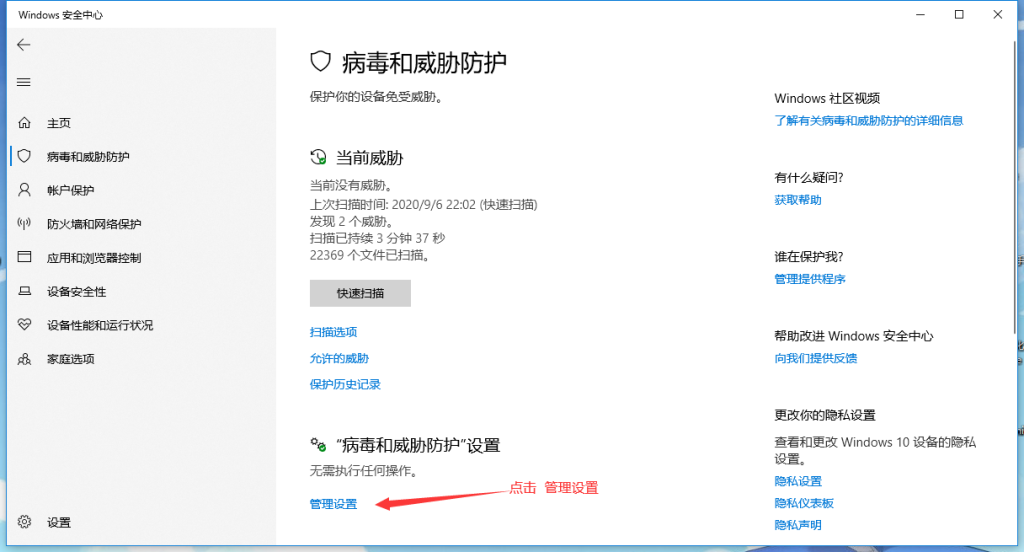This screenshot has height=552, width=1024.
Task: Click the text 扫描已持续 3 分钟 37 秒
Action: [x=377, y=238]
